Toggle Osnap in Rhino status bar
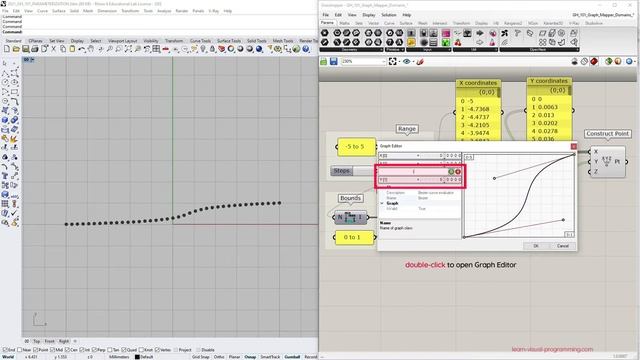Screen dimensions: 640x360 (250, 357)
